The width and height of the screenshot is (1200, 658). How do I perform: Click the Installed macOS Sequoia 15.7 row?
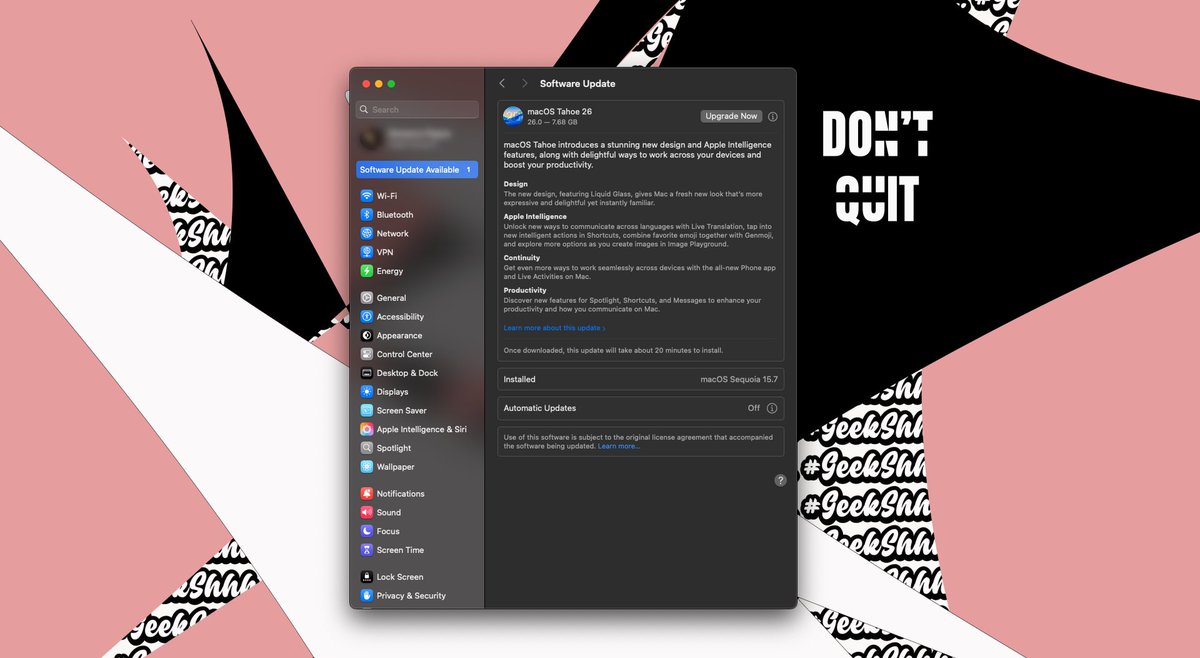click(640, 380)
